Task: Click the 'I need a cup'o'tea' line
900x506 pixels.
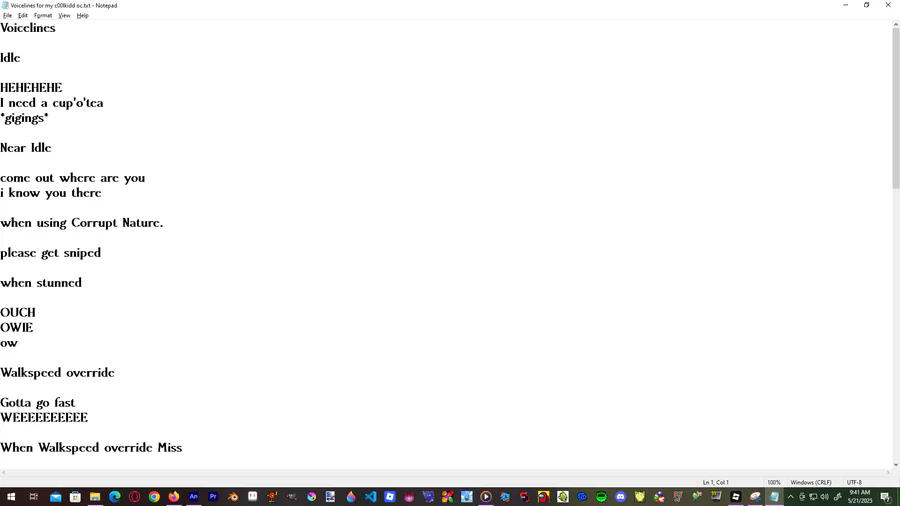Action: pyautogui.click(x=52, y=103)
